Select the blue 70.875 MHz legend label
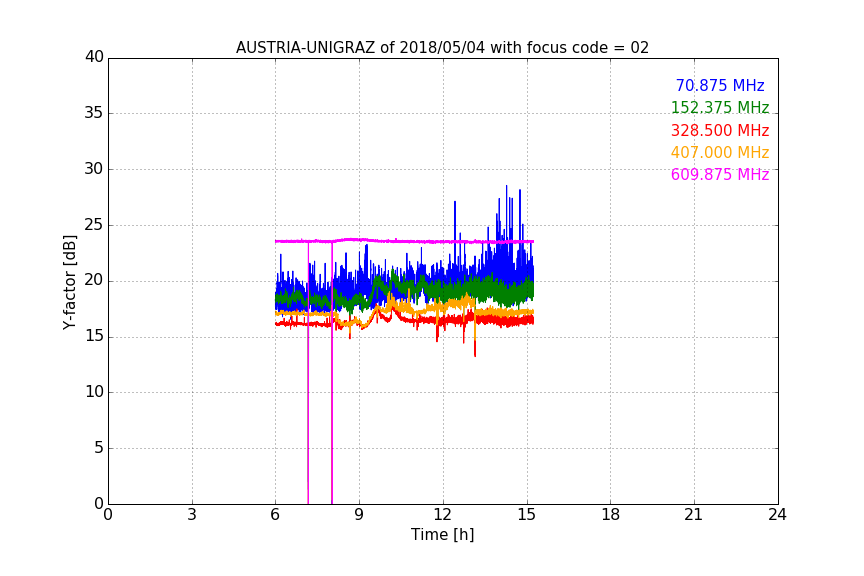 tap(720, 85)
